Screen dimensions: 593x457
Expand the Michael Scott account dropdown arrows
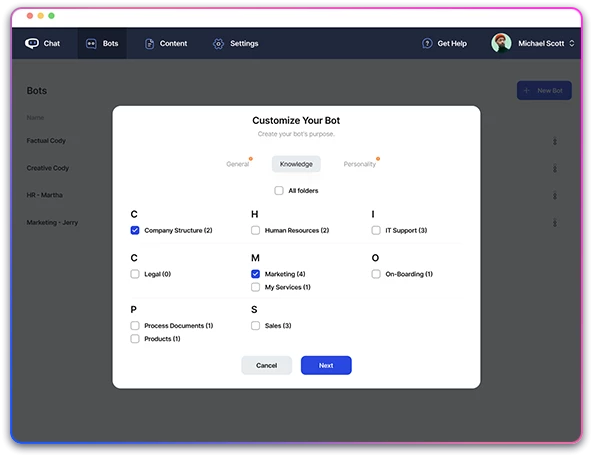click(572, 44)
